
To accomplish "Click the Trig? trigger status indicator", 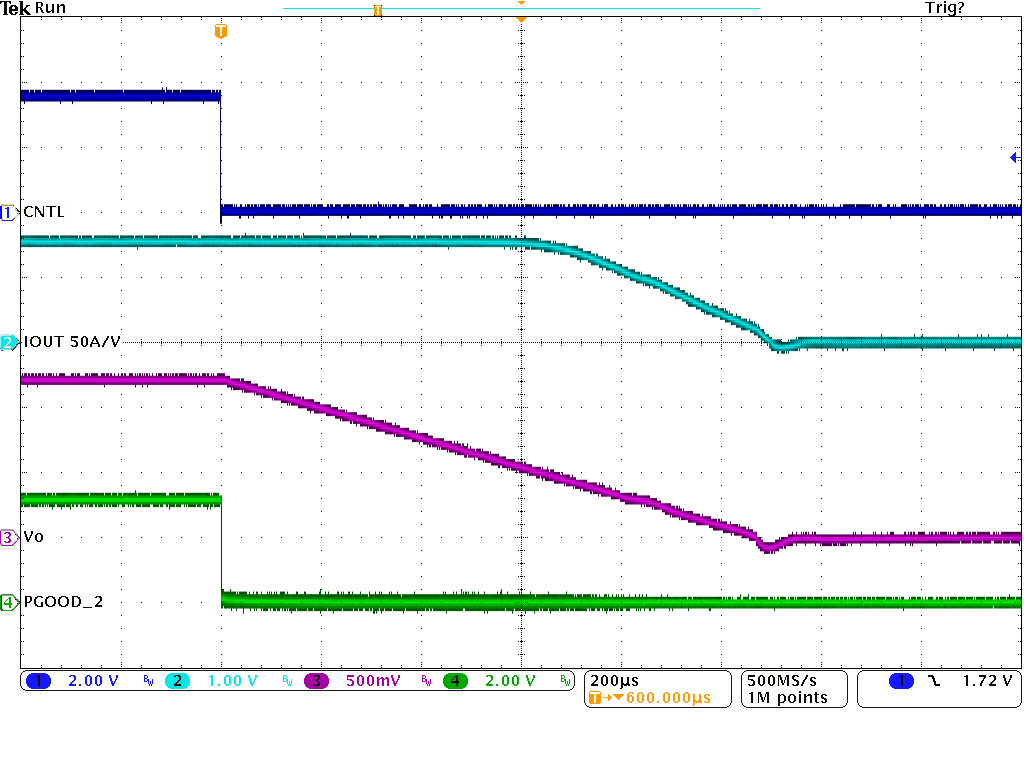I will click(x=945, y=8).
